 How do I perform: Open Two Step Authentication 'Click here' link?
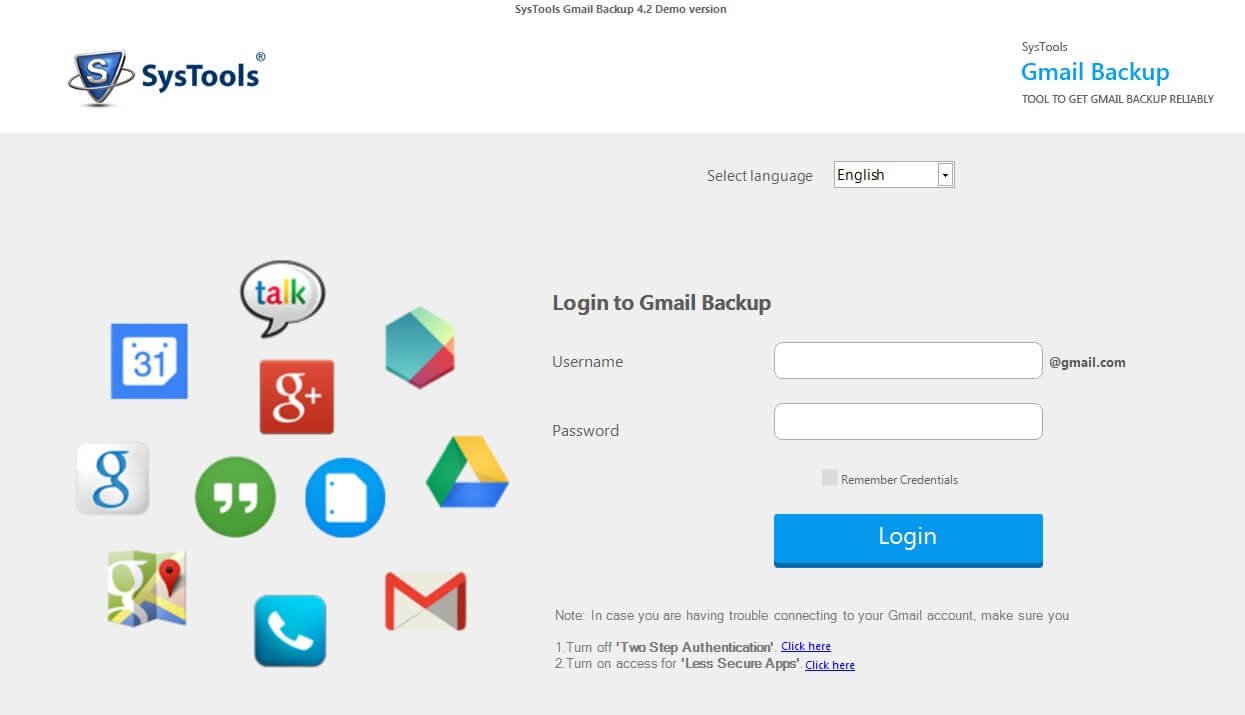point(806,647)
